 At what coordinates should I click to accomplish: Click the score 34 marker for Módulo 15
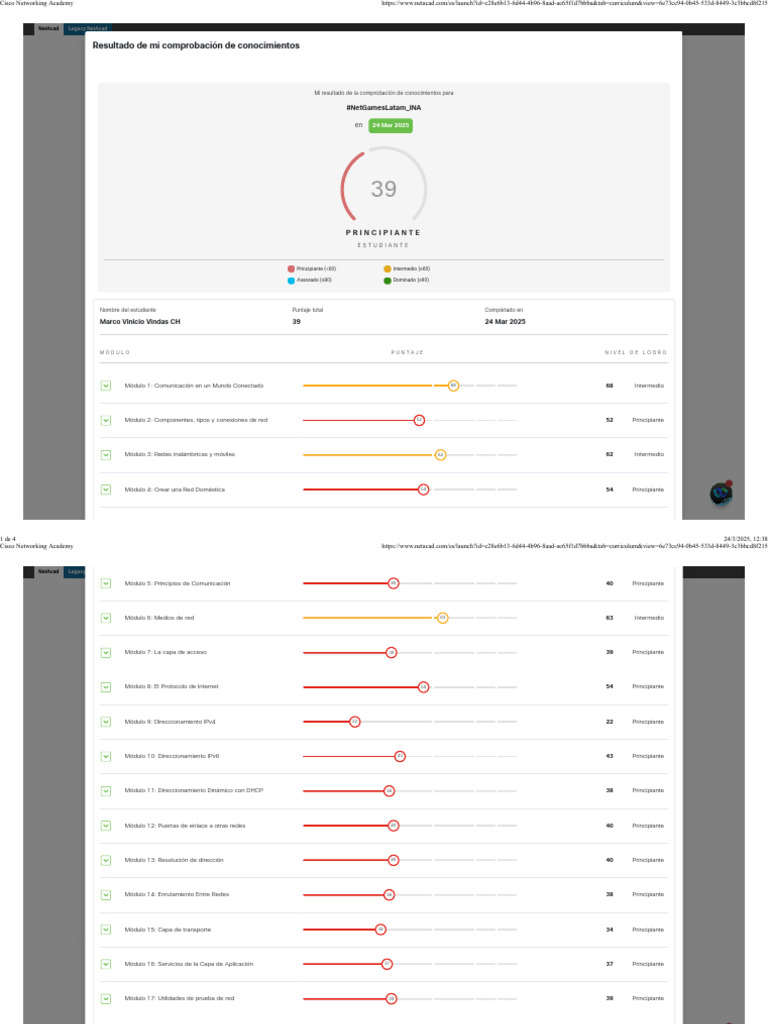(x=381, y=930)
